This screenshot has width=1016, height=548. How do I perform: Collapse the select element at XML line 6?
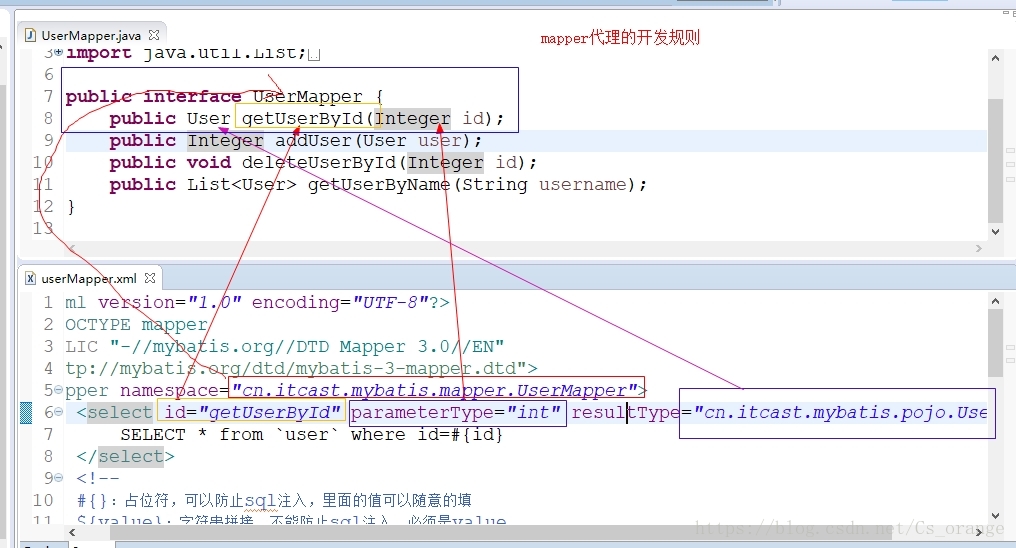tap(58, 412)
